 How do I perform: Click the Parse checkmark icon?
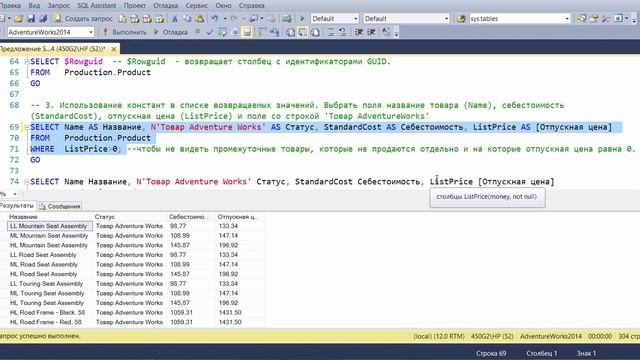coord(210,32)
